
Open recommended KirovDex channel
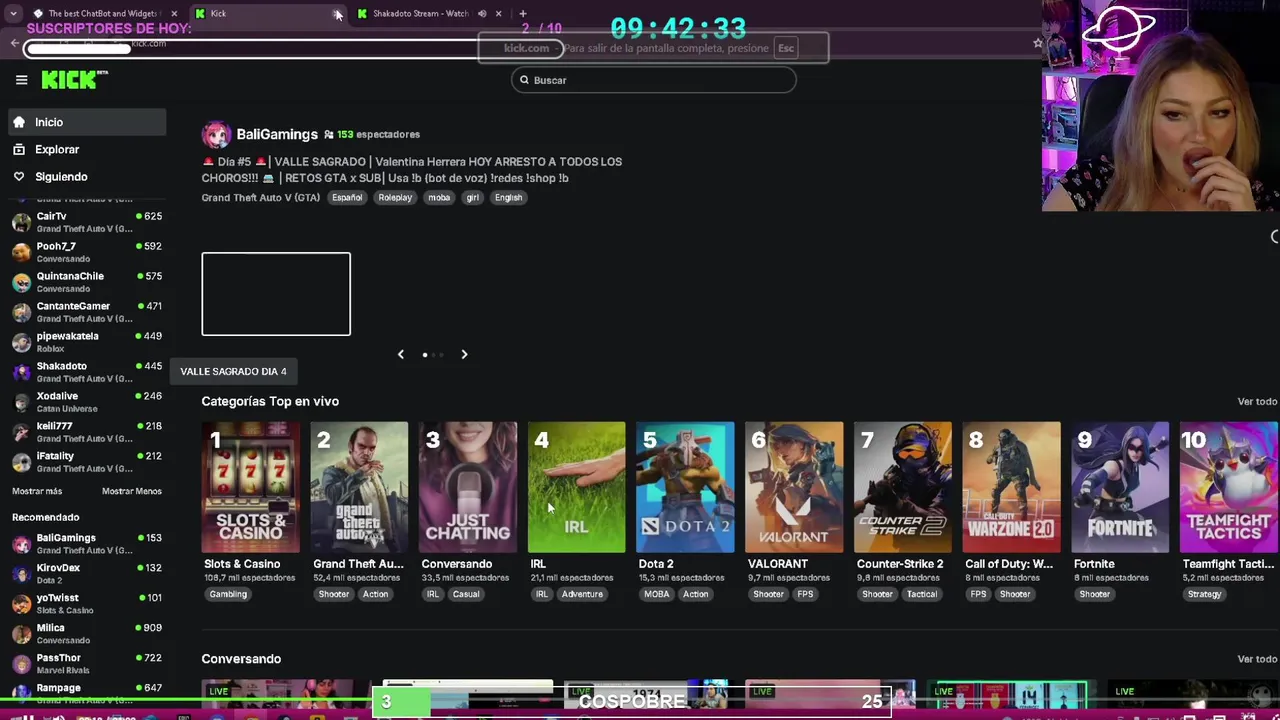click(x=87, y=574)
